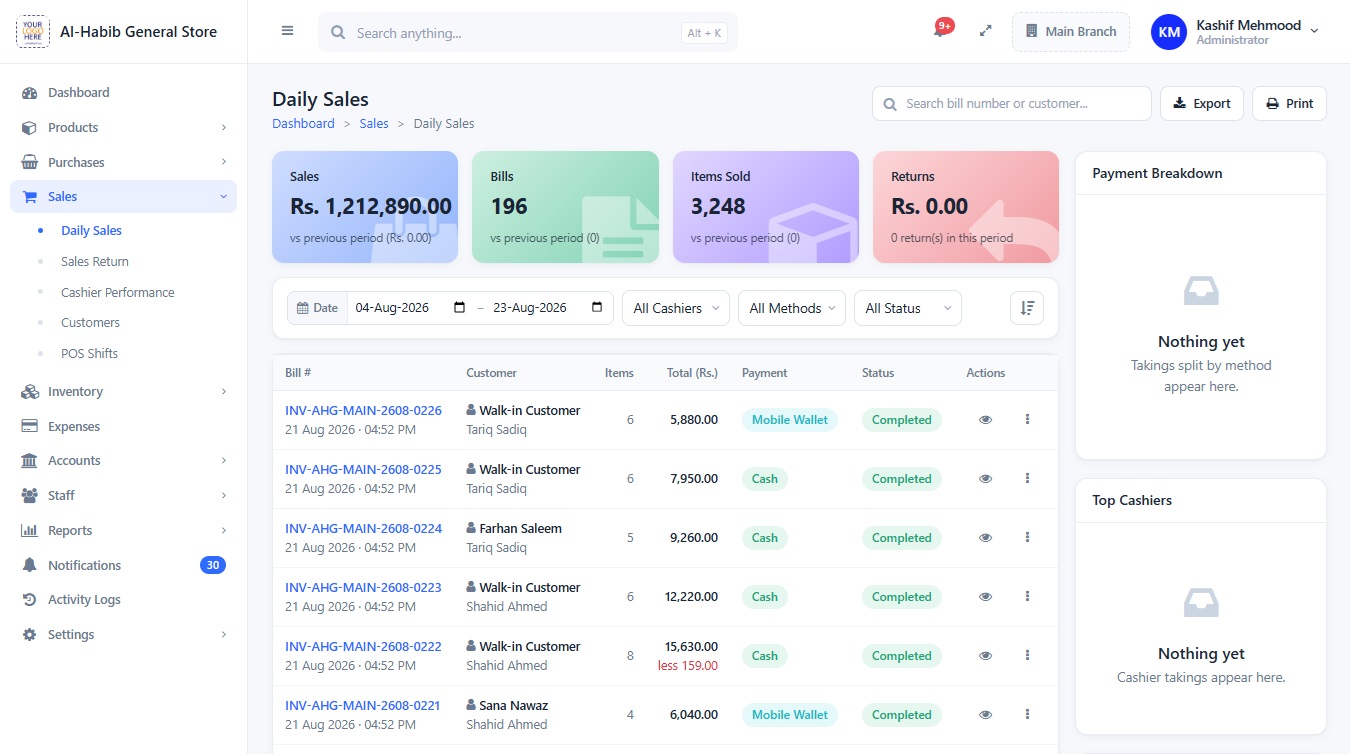Focus the Search anything field
This screenshot has height=754, width=1350.
click(x=528, y=33)
